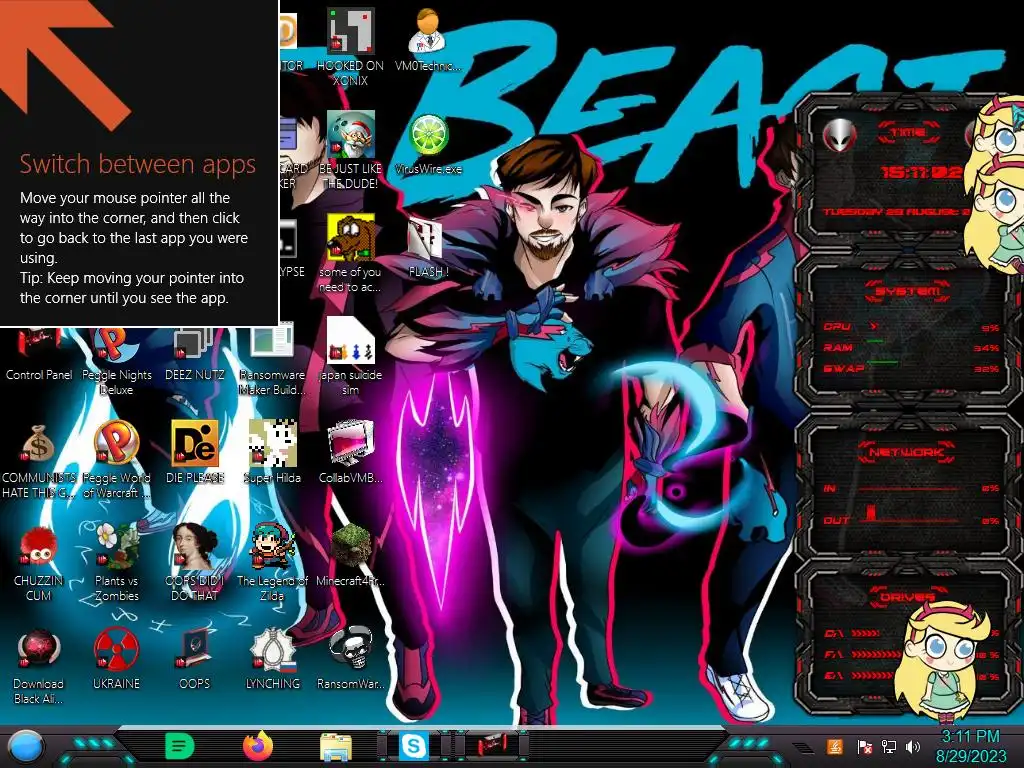Select the 'some of you need to ac...' icon
This screenshot has width=1024, height=768.
[x=351, y=254]
